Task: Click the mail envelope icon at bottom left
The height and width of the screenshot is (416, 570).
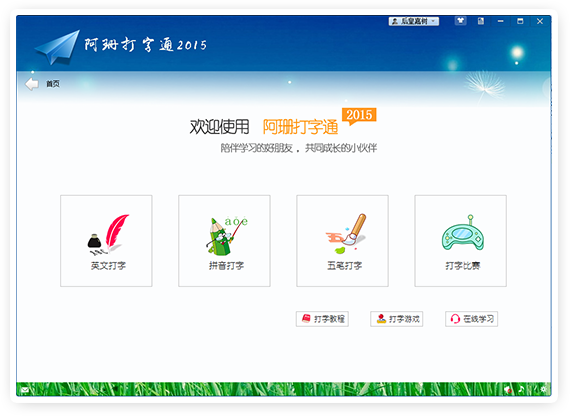Action: pyautogui.click(x=25, y=390)
